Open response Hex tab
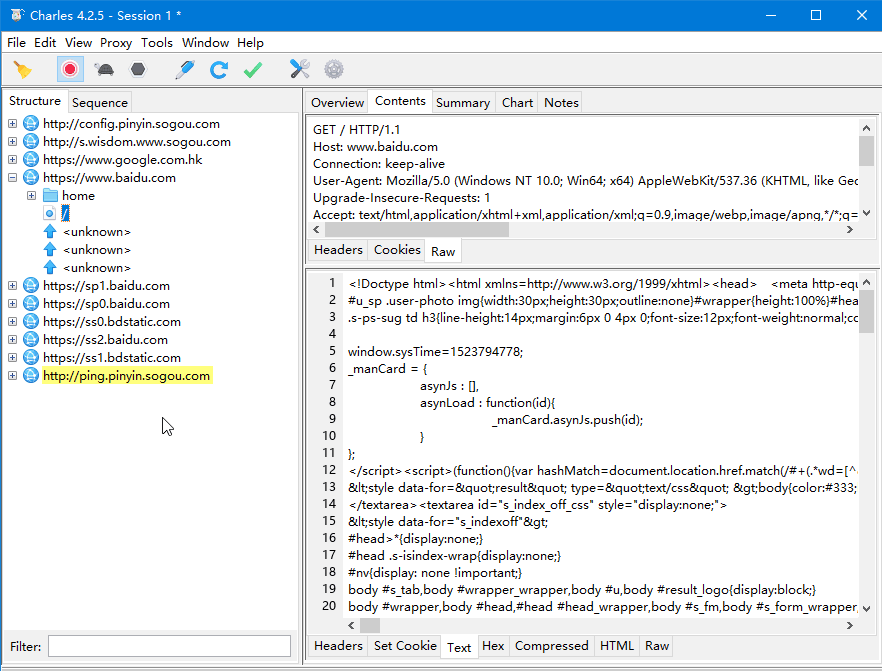This screenshot has width=882, height=671. pyautogui.click(x=493, y=646)
